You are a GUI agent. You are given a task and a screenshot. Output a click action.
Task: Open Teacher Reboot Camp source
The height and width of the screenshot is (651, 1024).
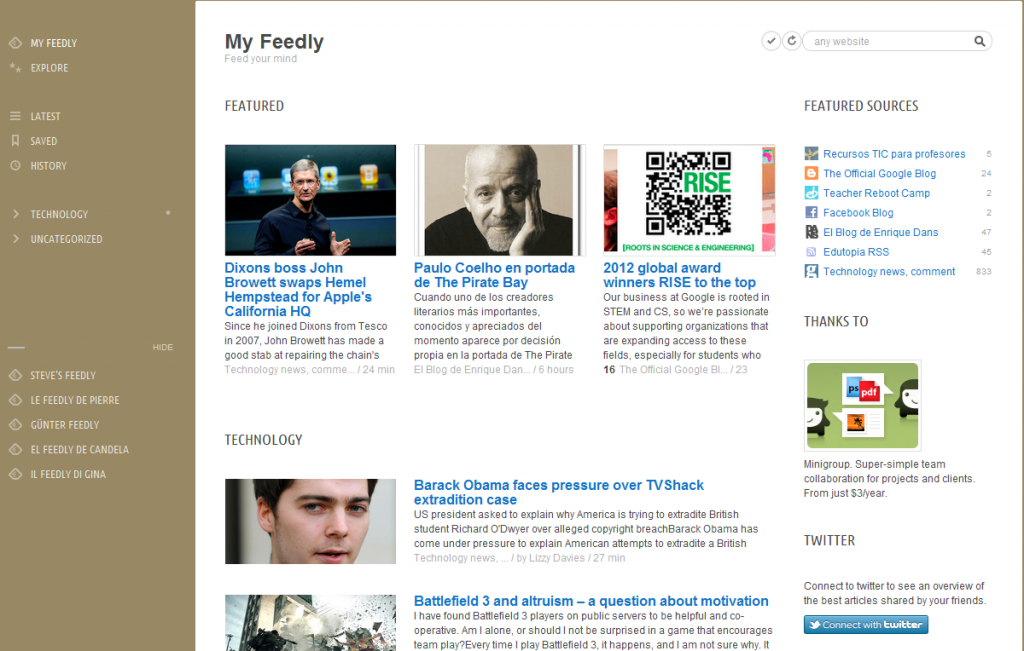876,193
